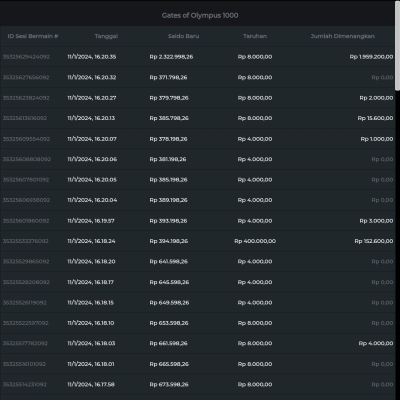
Task: Open session ID 35325601860092
Action: coord(26,221)
